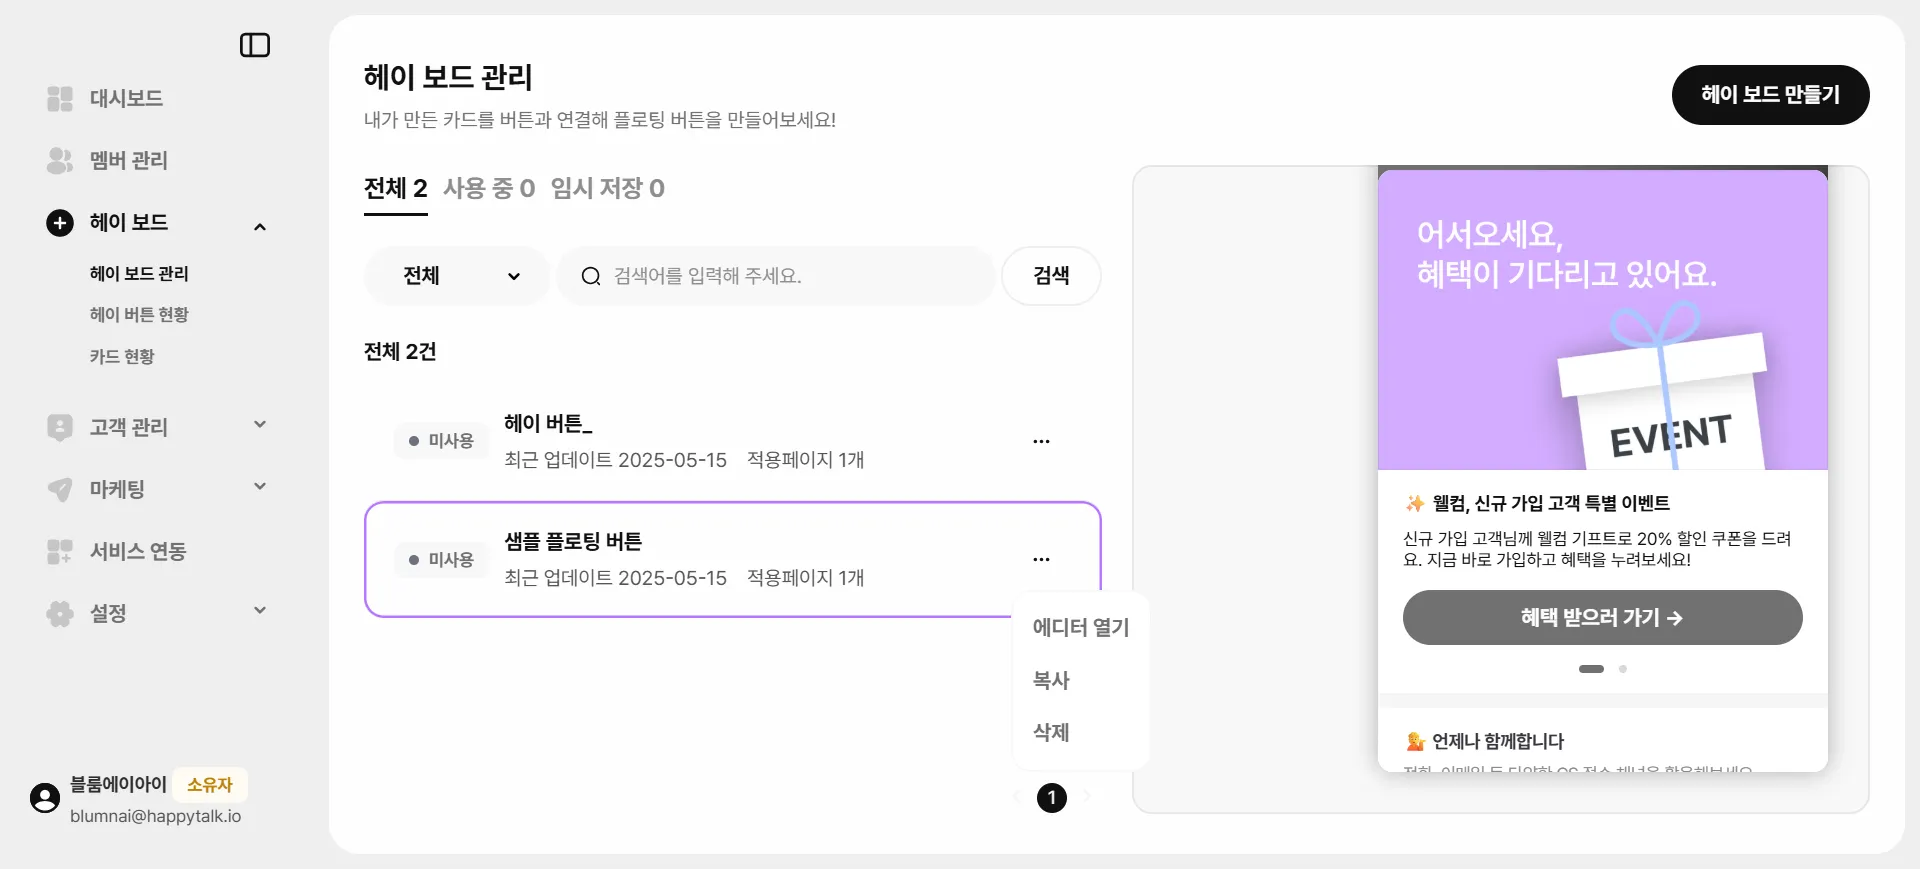Click the 헤이 보드 plus icon
This screenshot has height=869, width=1920.
pos(60,223)
